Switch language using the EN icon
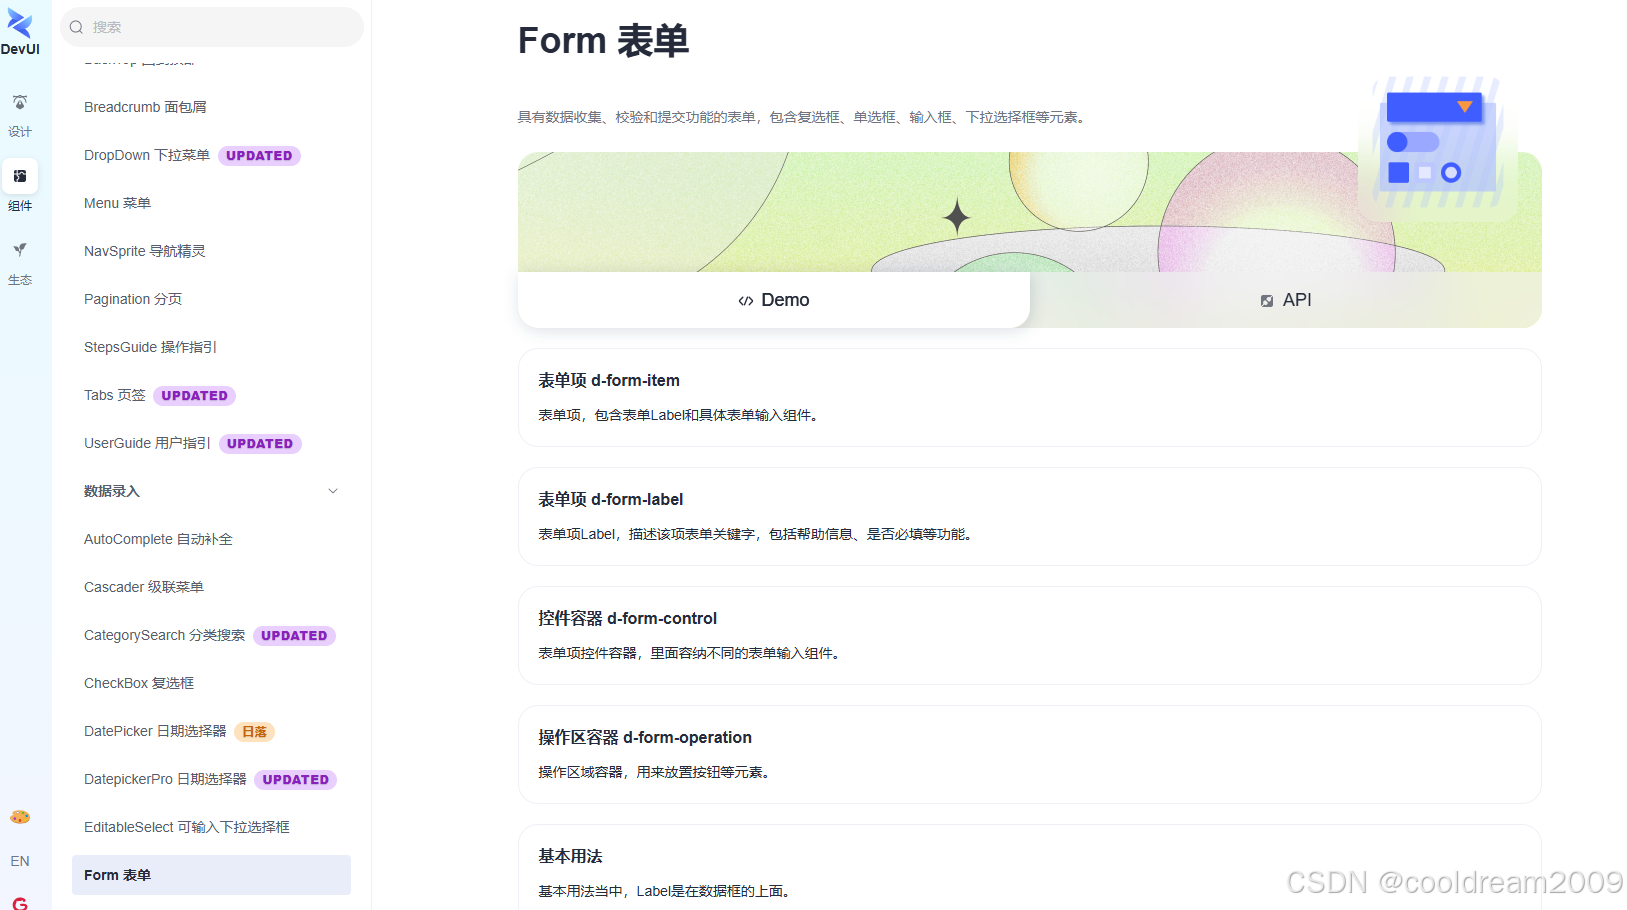Screen dimensions: 1627x910 (x=20, y=861)
